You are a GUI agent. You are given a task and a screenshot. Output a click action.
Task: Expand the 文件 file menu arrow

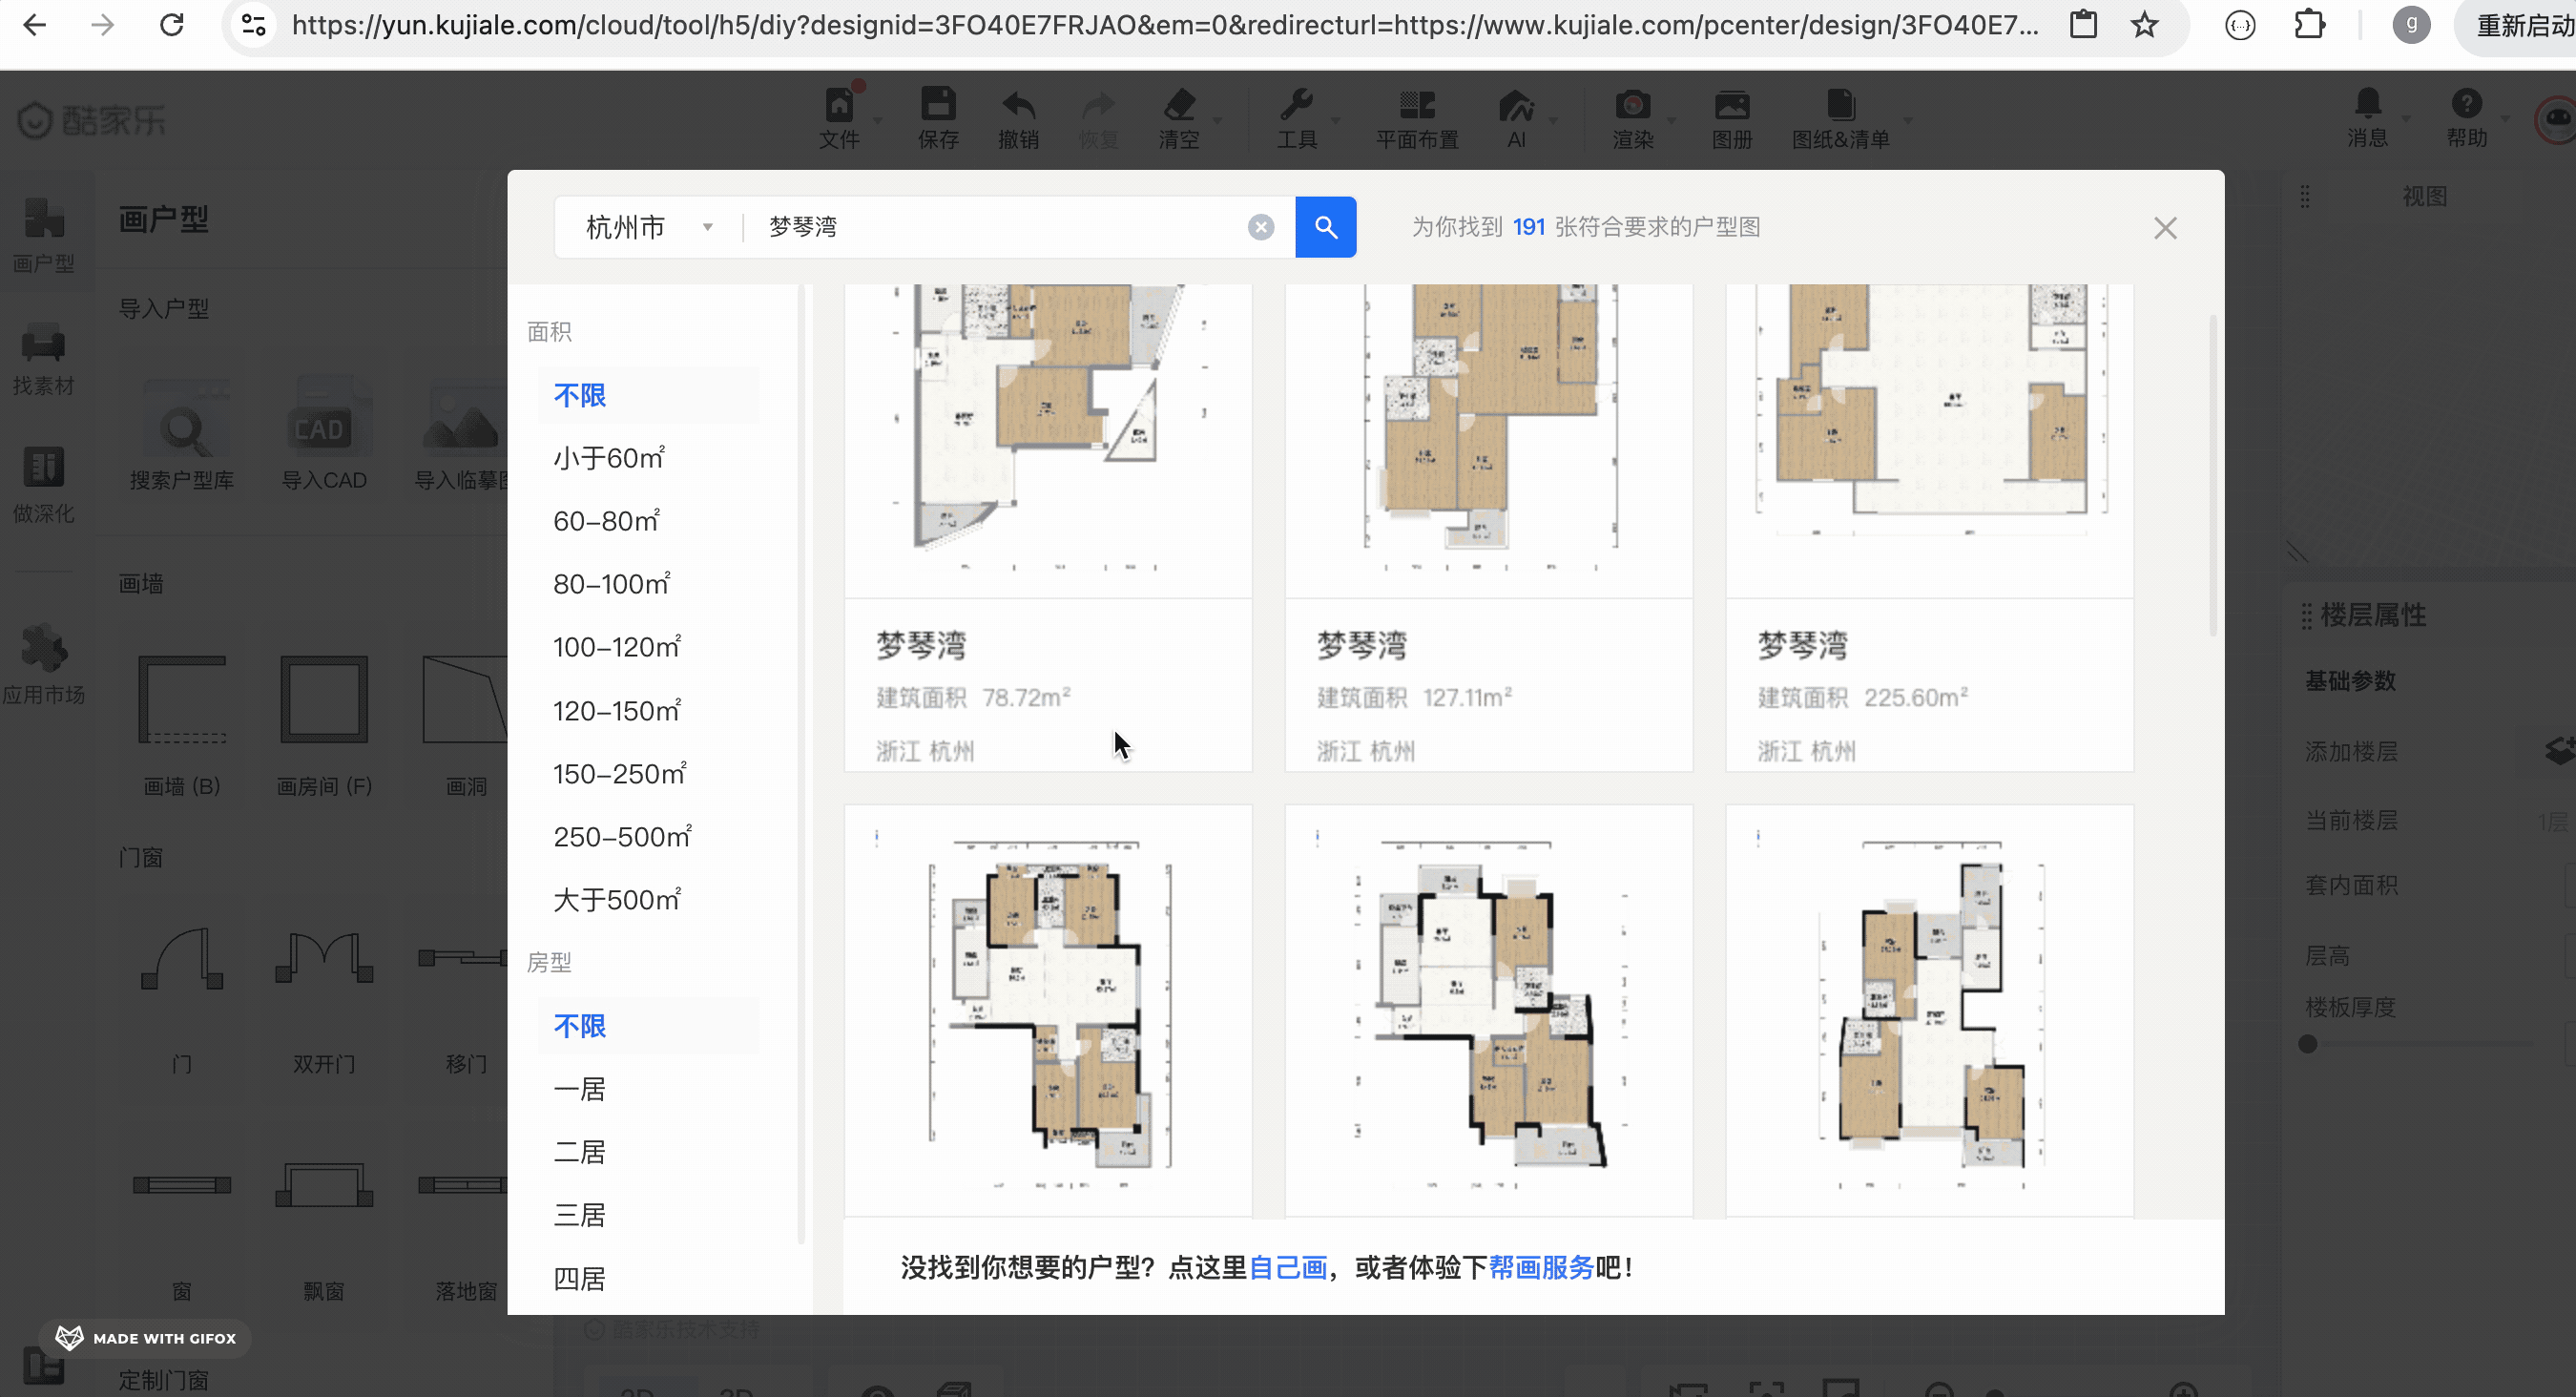coord(878,120)
